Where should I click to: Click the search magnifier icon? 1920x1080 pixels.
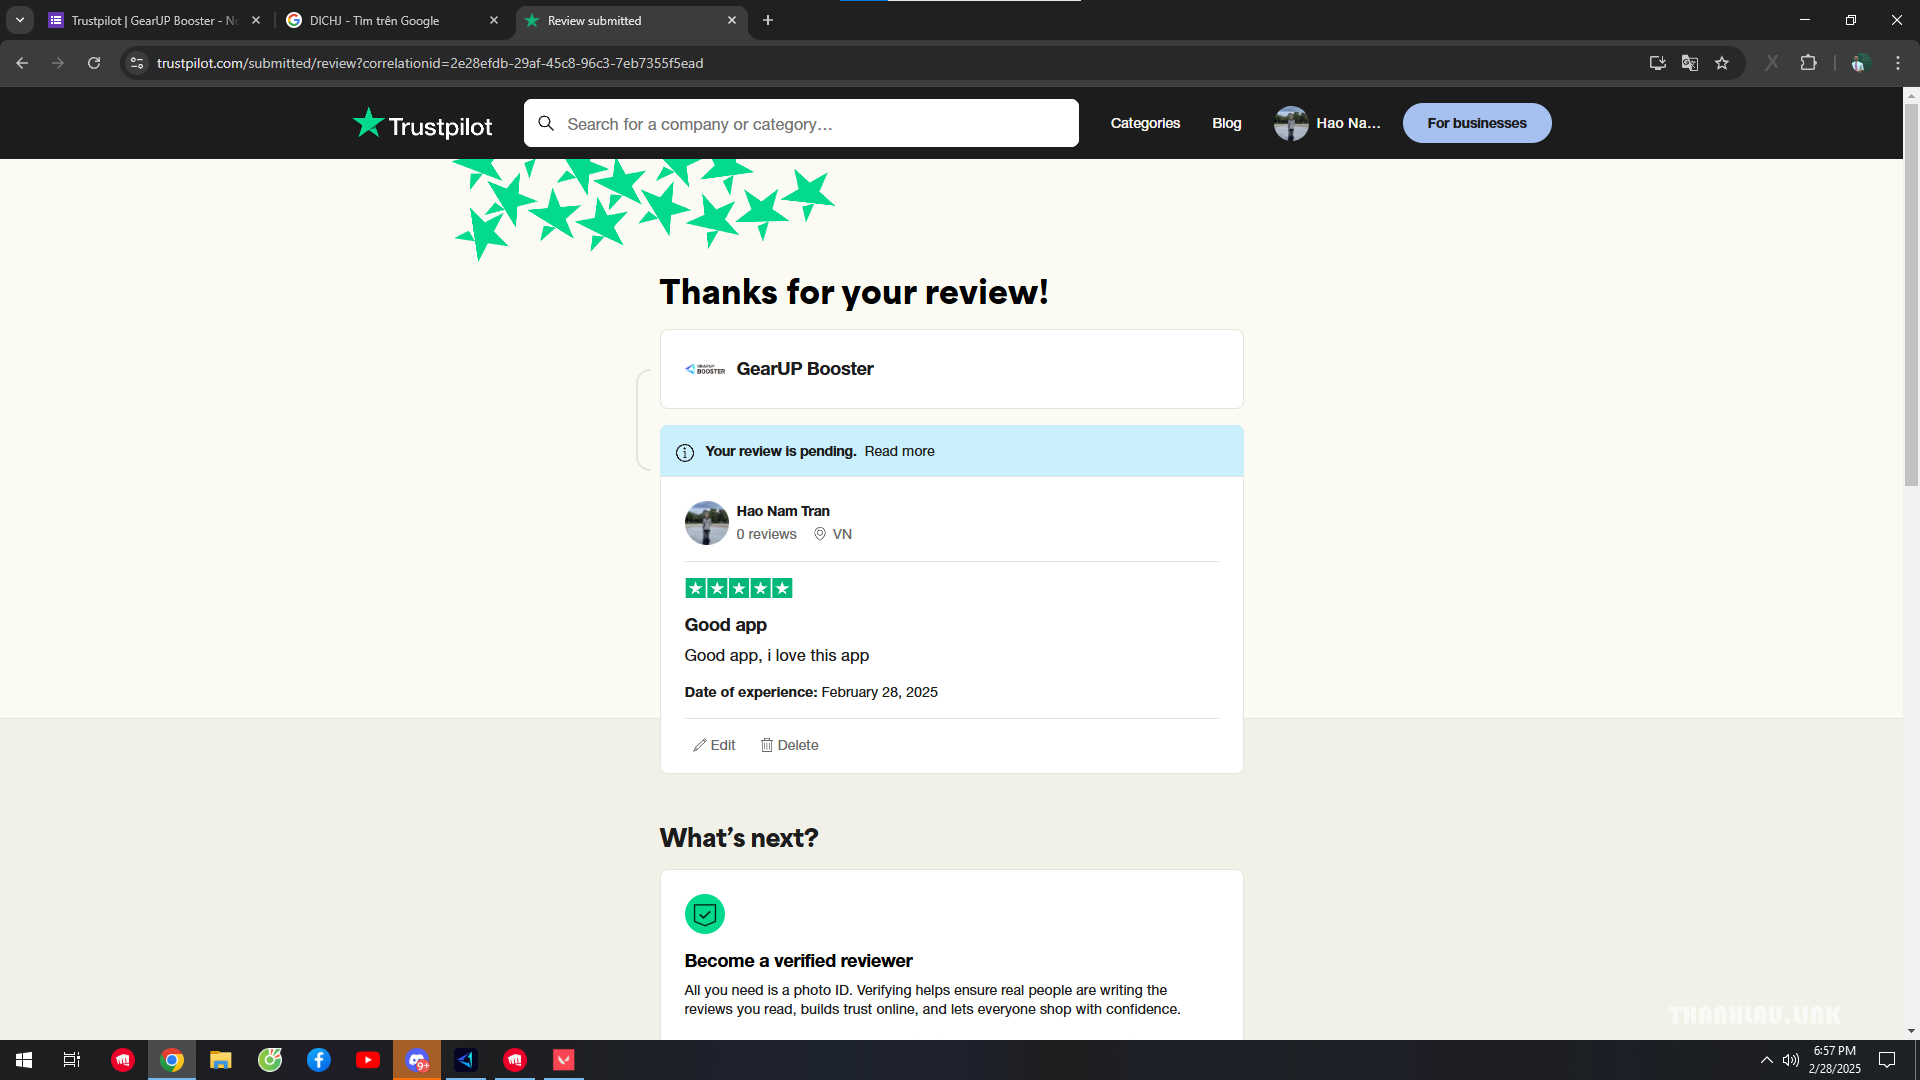coord(546,123)
